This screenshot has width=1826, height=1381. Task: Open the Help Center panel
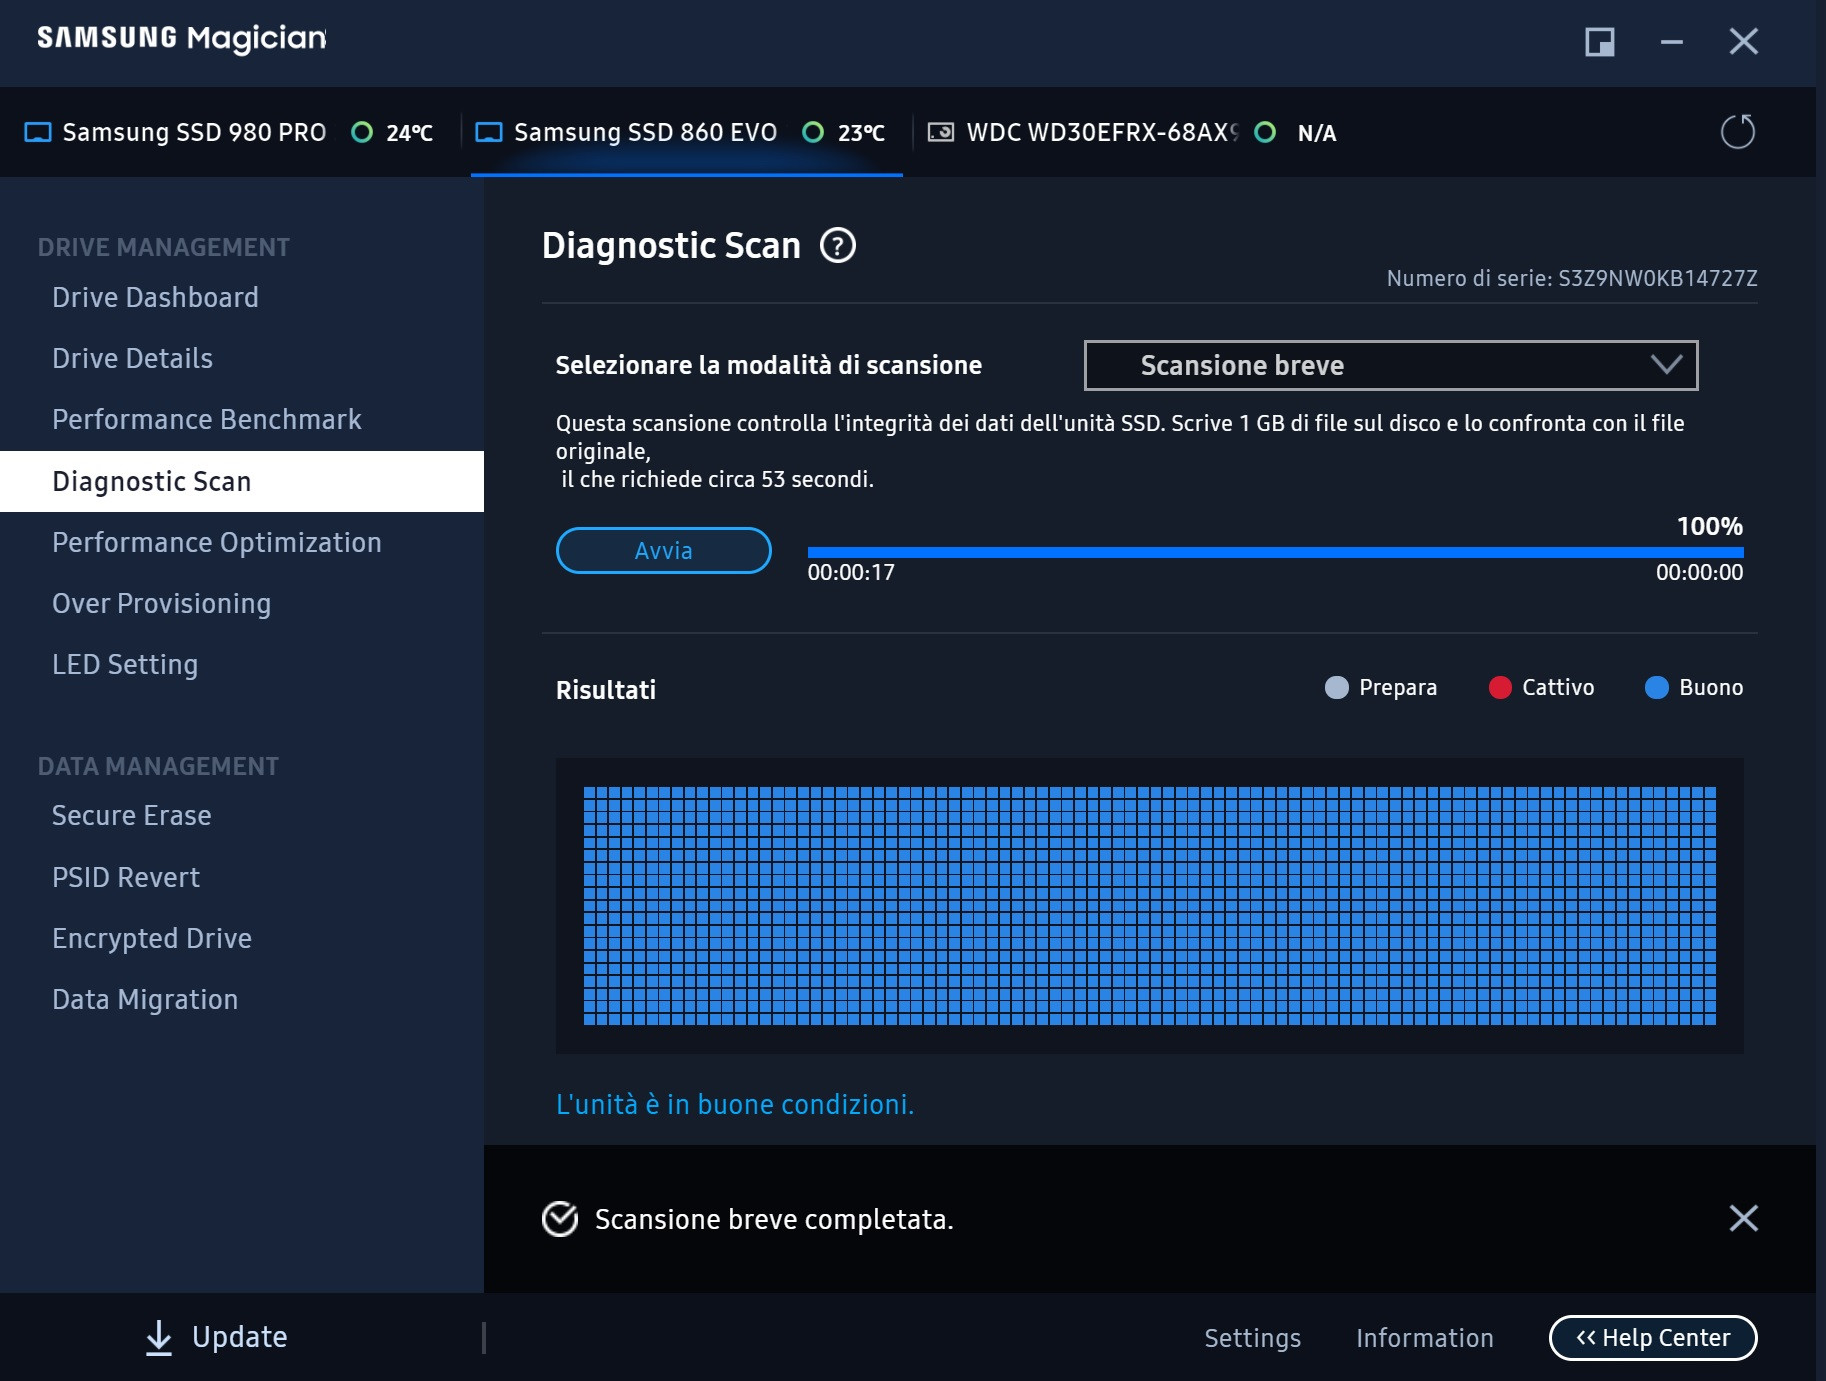[x=1652, y=1338]
